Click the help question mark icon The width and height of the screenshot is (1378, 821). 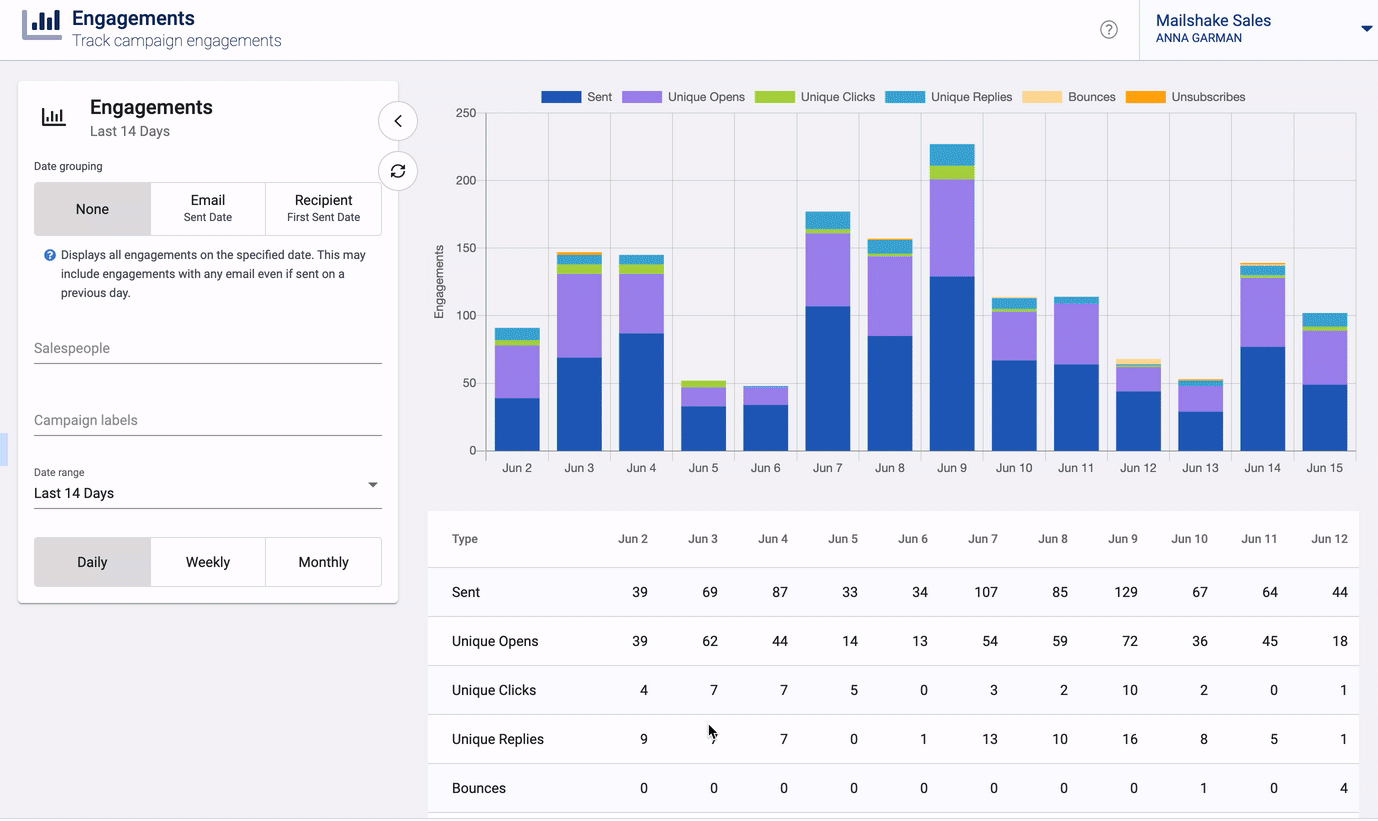1108,30
